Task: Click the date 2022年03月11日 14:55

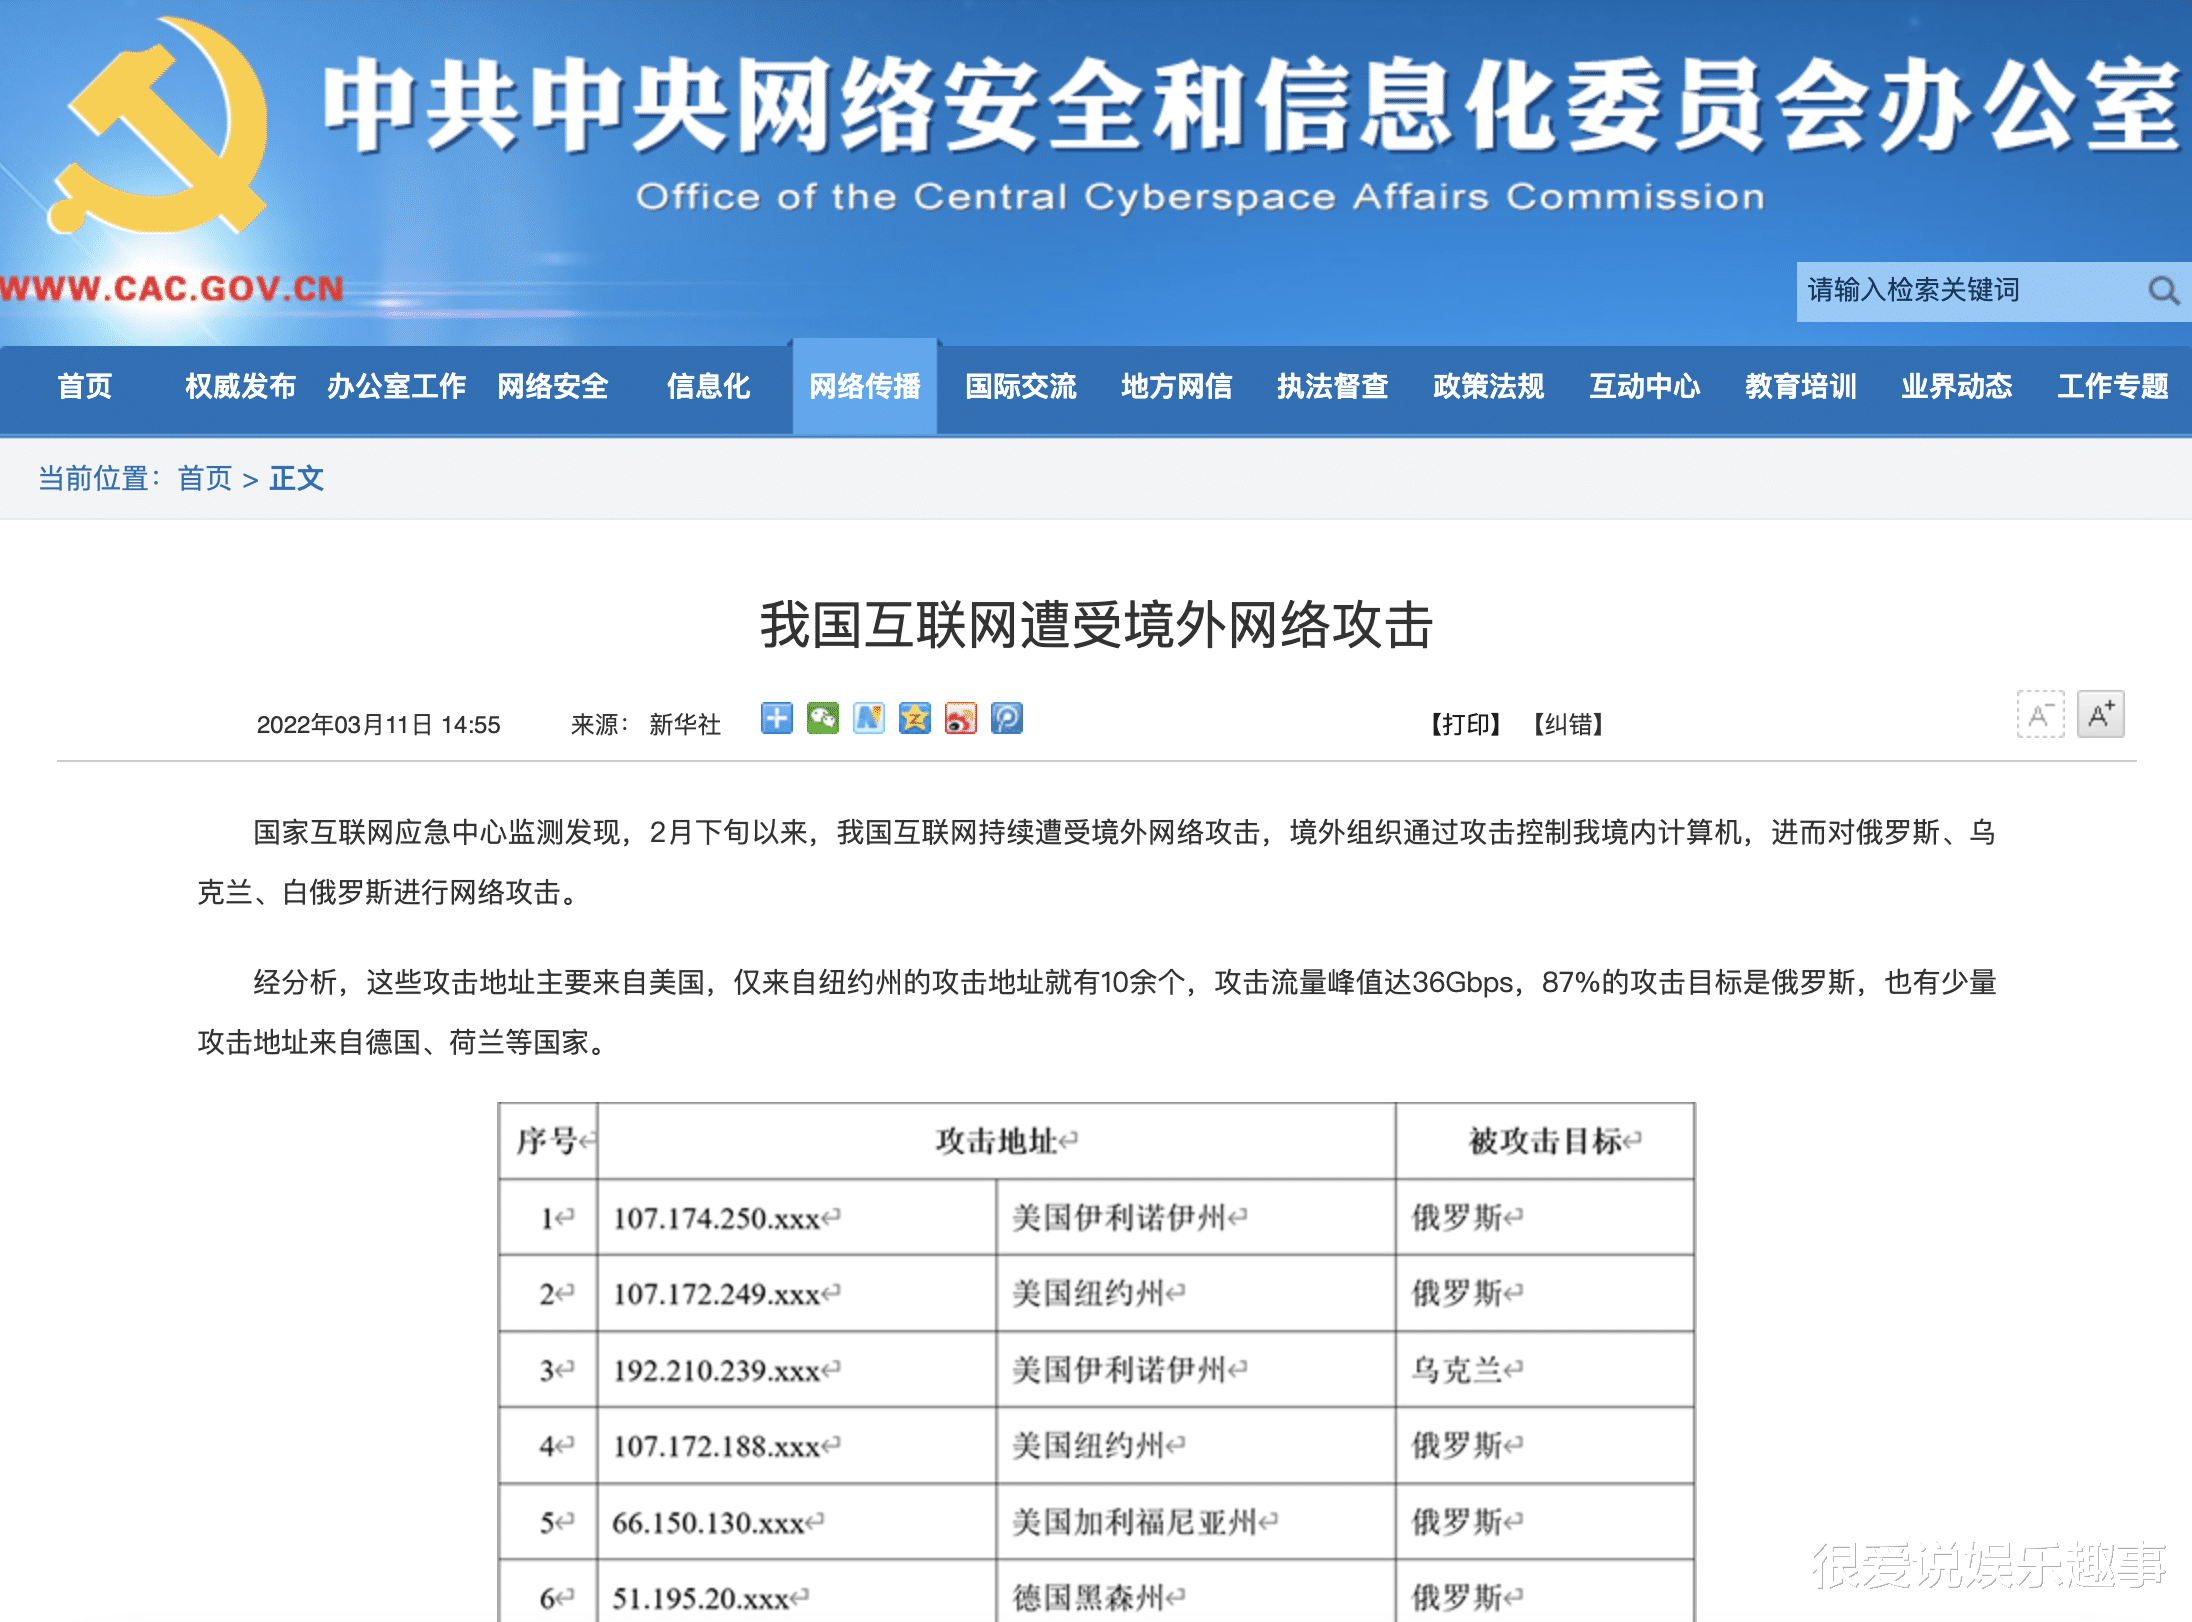Action: click(x=378, y=725)
